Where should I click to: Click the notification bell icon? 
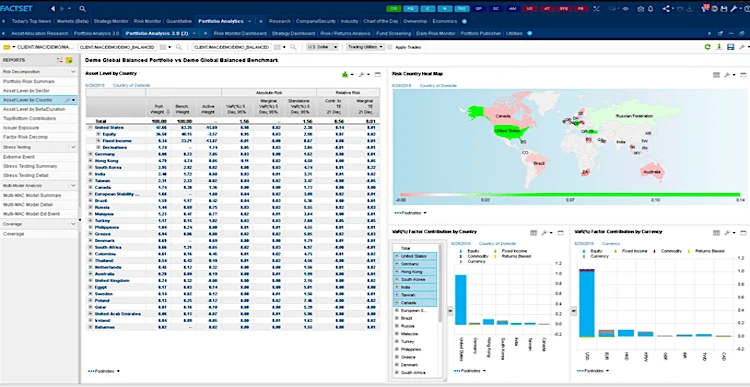(x=651, y=9)
